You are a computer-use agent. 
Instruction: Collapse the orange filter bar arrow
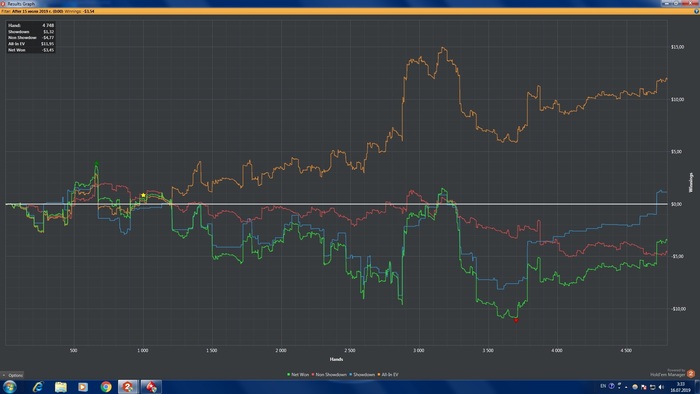(696, 11)
